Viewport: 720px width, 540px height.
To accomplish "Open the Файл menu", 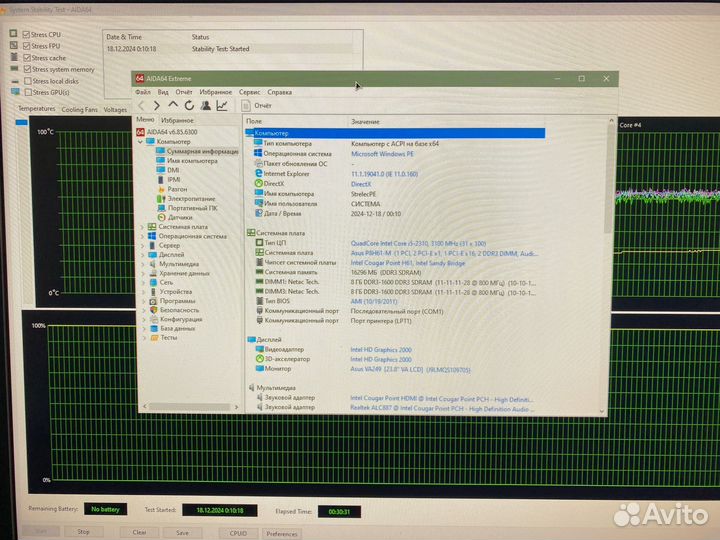I will coord(143,92).
